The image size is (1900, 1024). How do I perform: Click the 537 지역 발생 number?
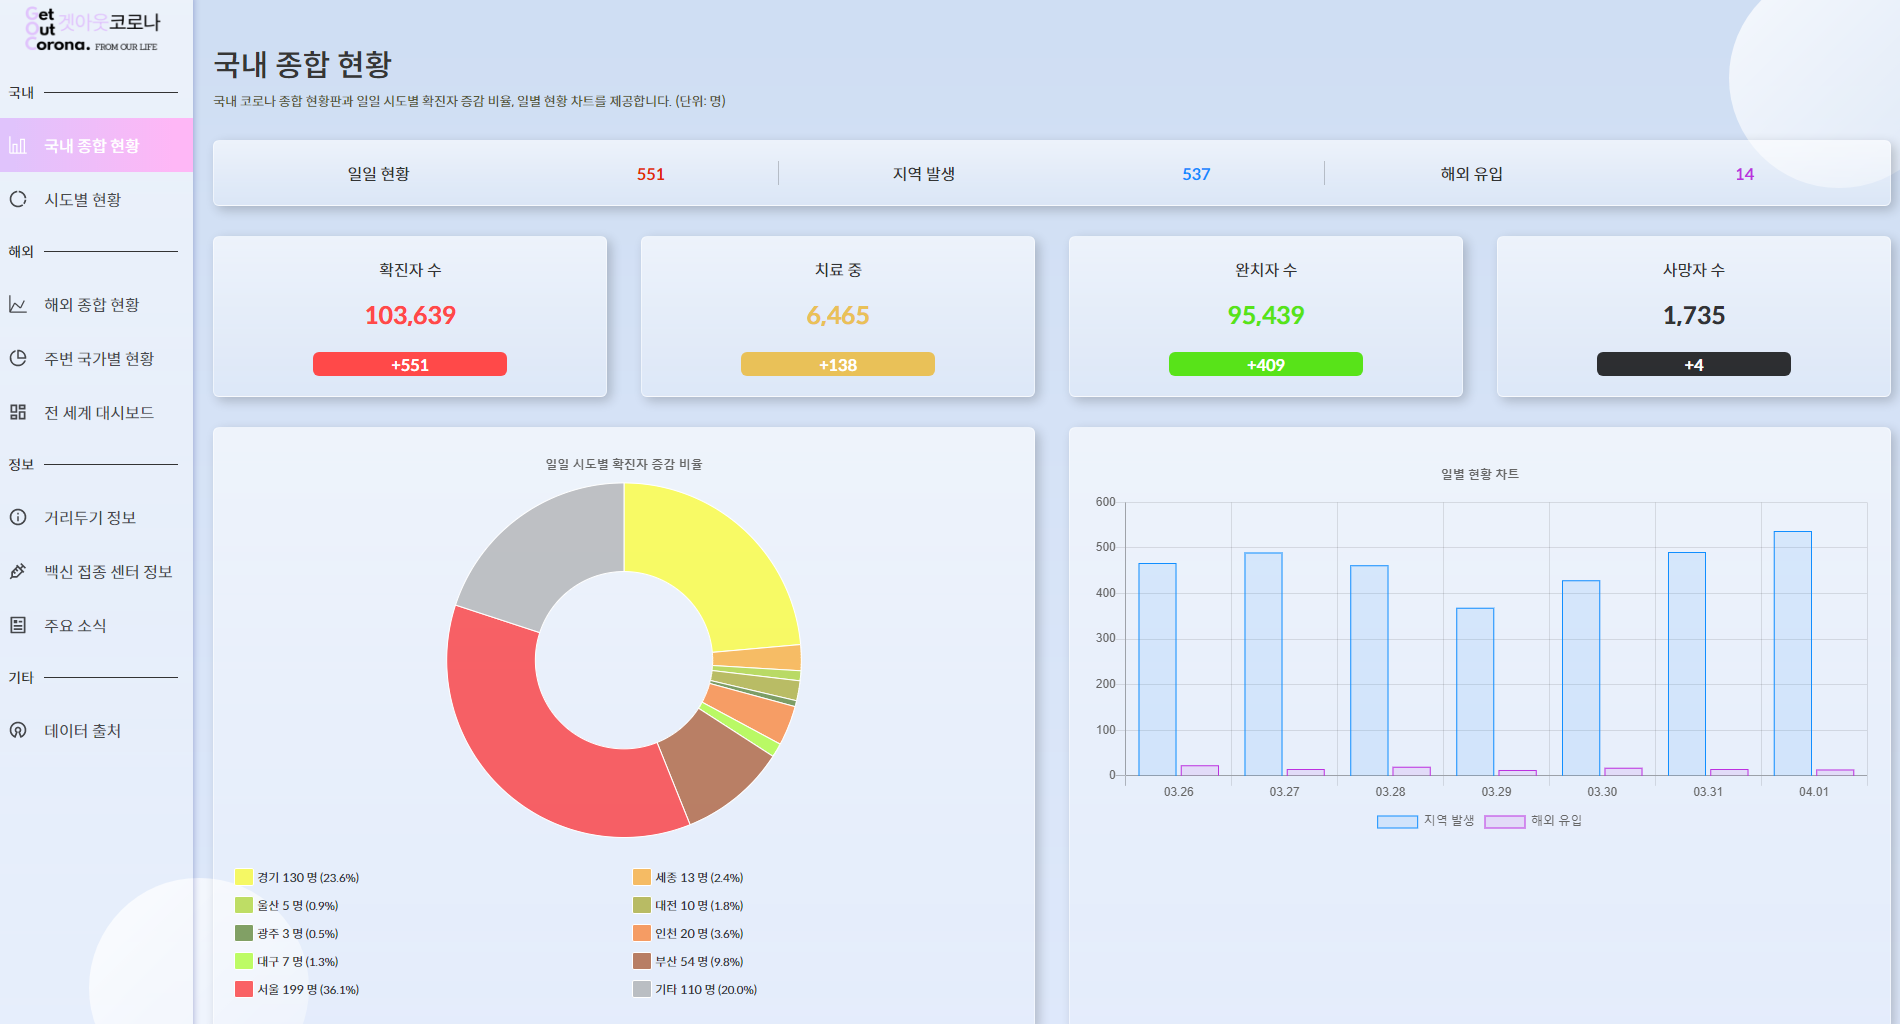click(1196, 174)
